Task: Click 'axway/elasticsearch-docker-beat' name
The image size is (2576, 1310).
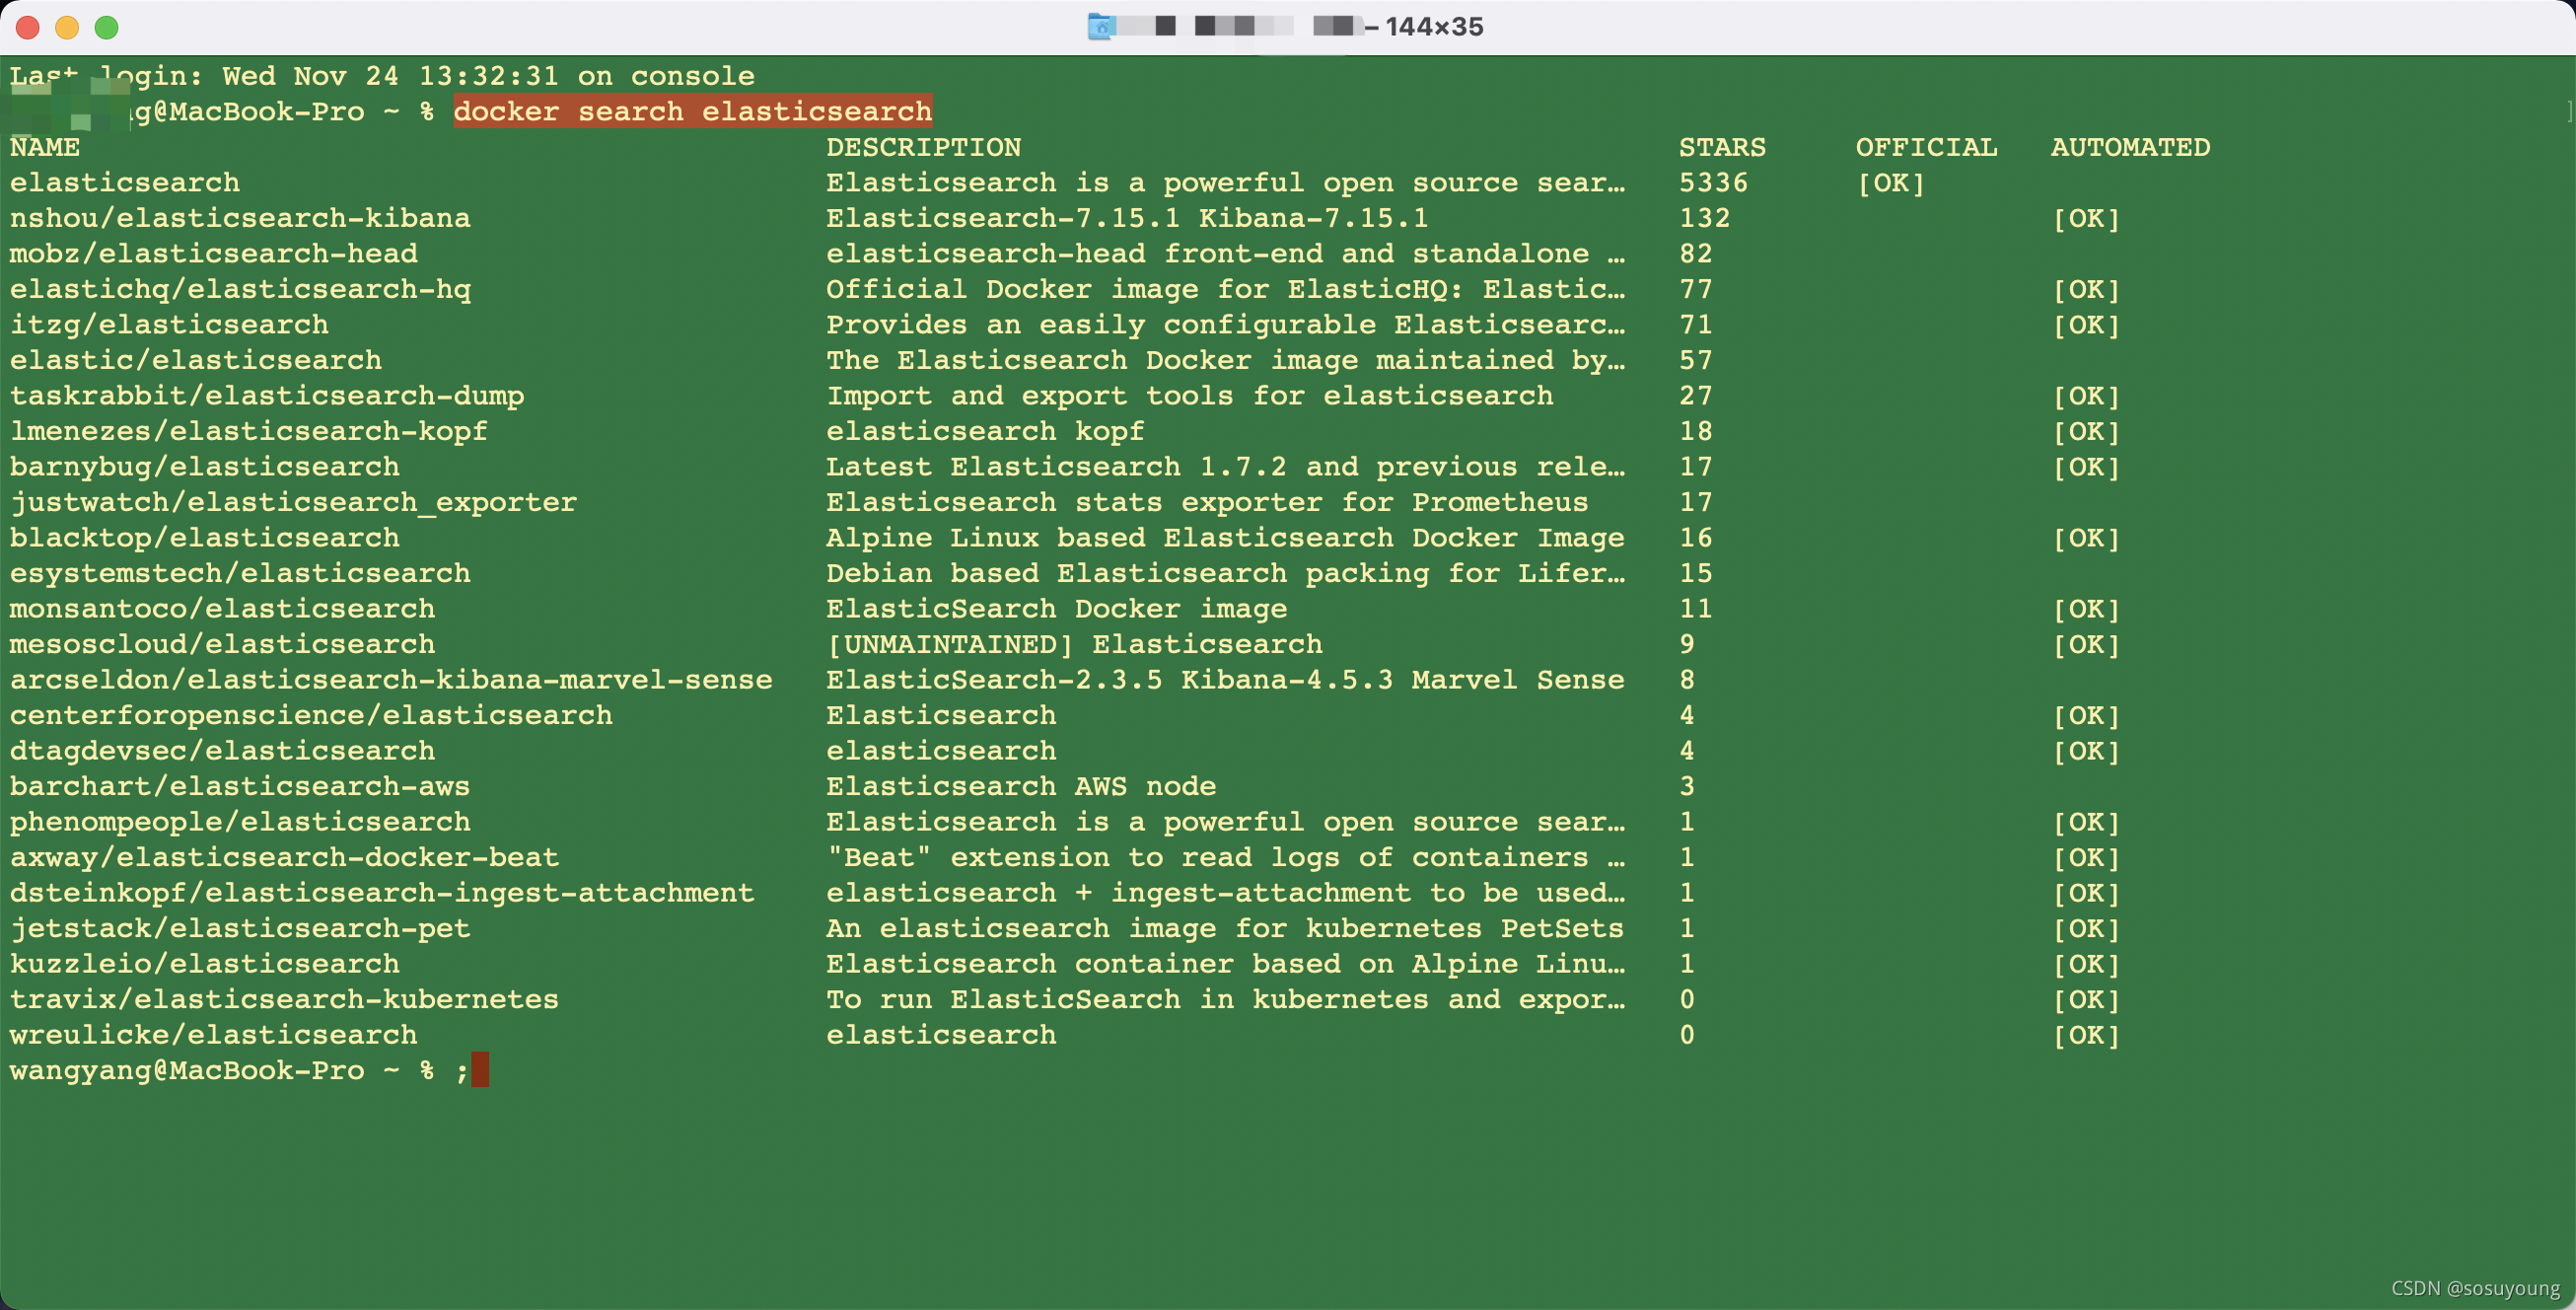Action: tap(284, 857)
